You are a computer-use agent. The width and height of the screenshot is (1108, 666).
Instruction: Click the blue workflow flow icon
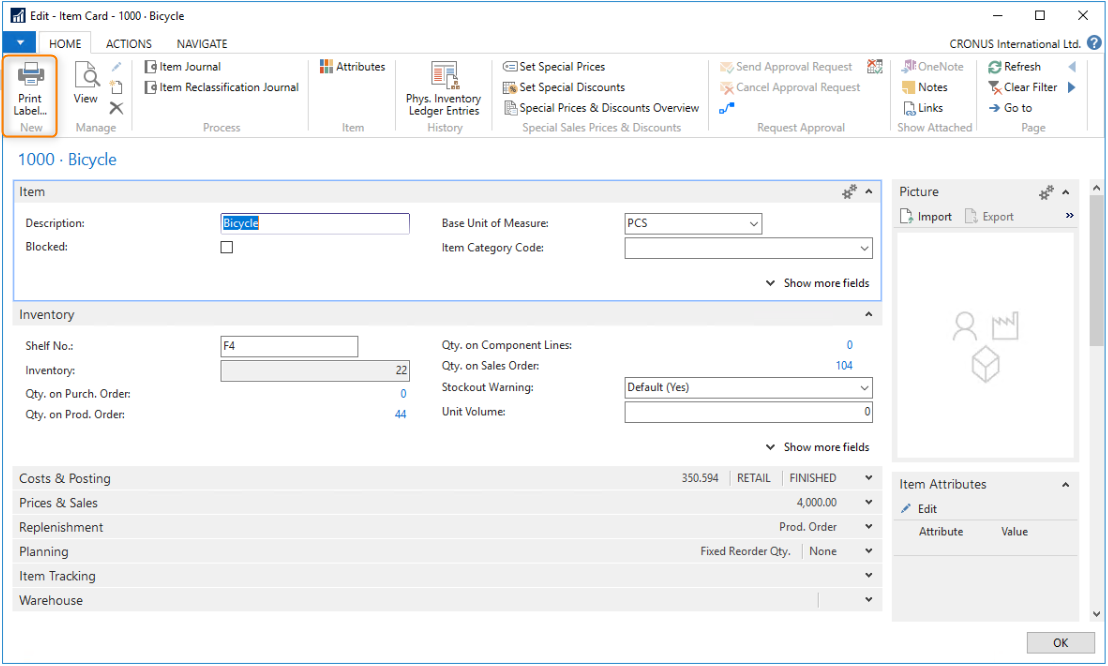pyautogui.click(x=727, y=108)
